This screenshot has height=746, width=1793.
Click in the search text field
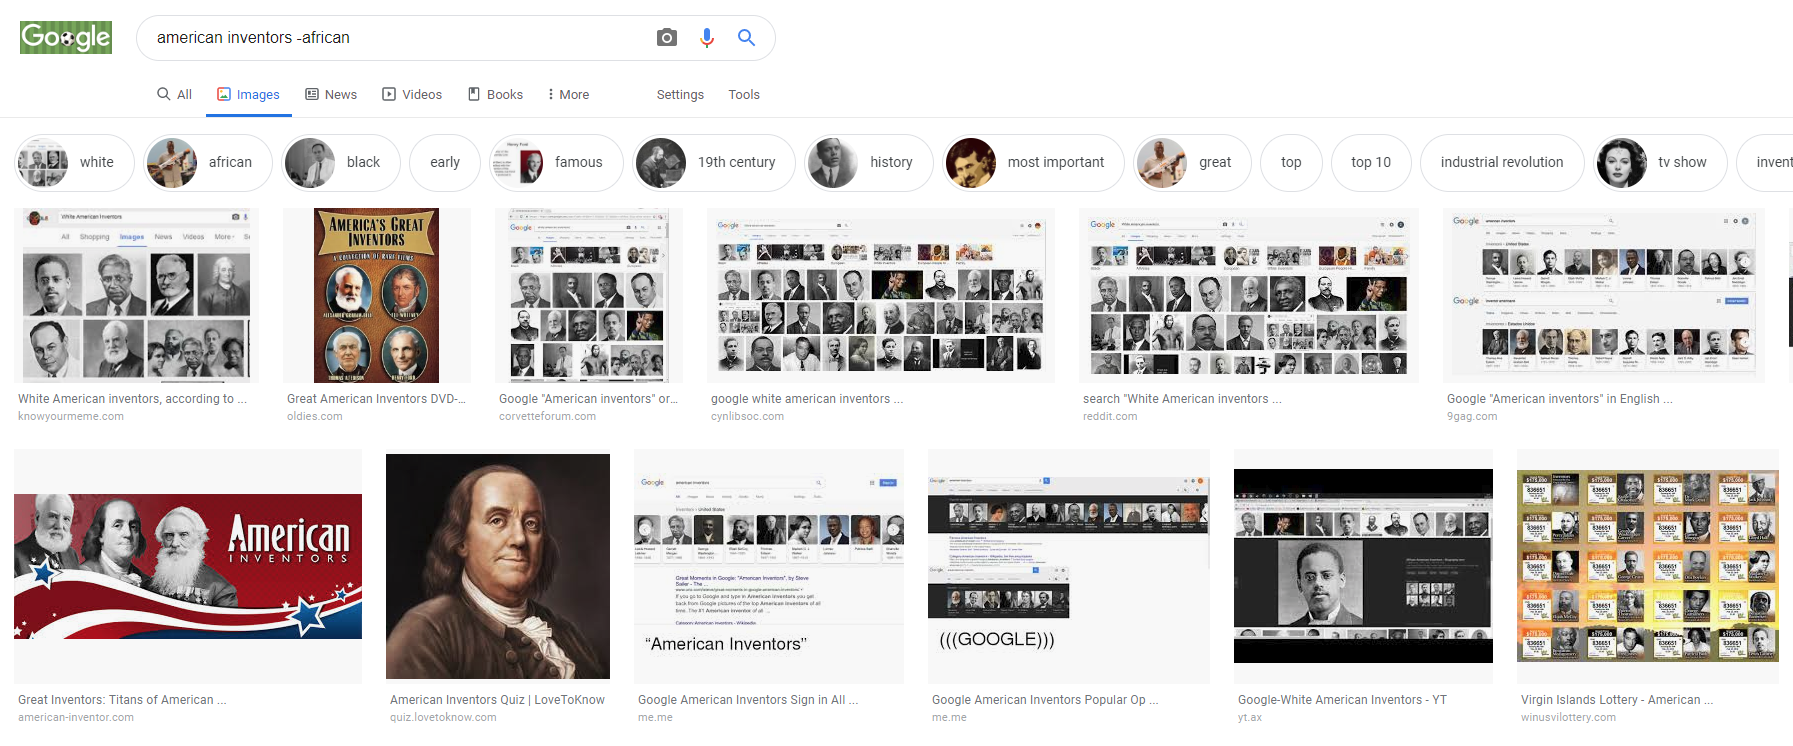point(400,38)
